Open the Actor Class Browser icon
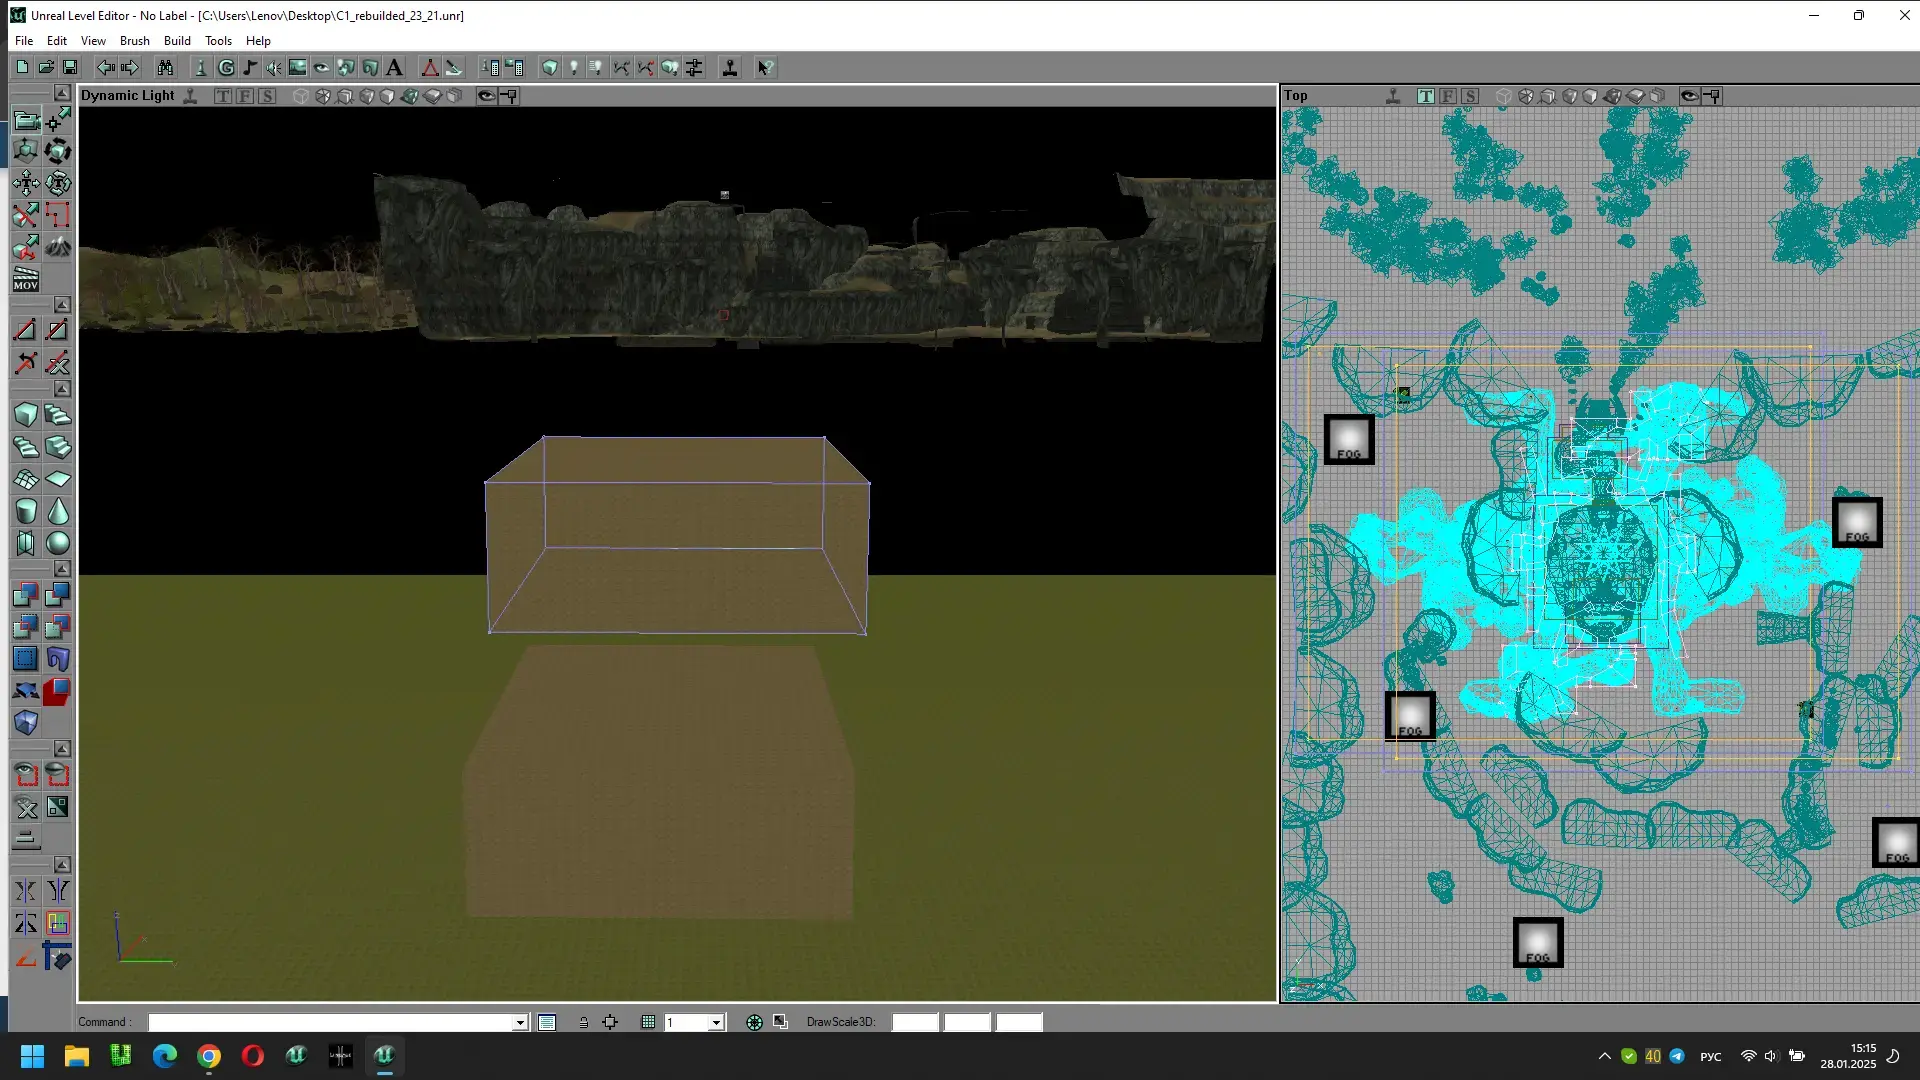The width and height of the screenshot is (1920, 1080). coord(201,67)
